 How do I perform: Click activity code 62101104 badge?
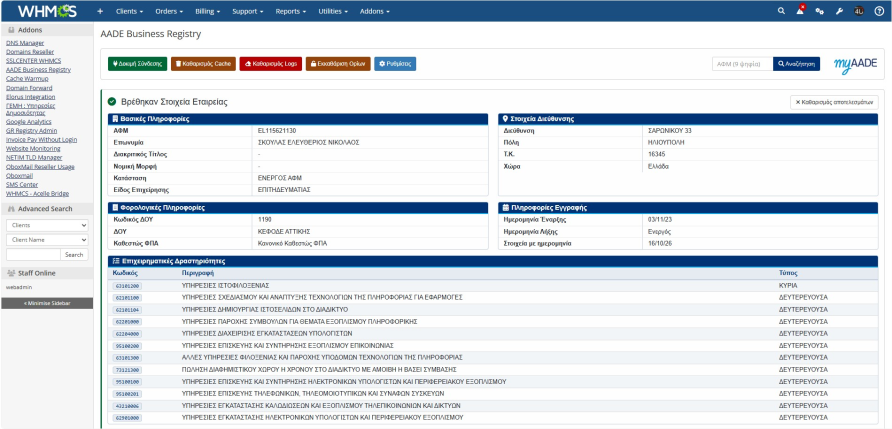point(128,310)
